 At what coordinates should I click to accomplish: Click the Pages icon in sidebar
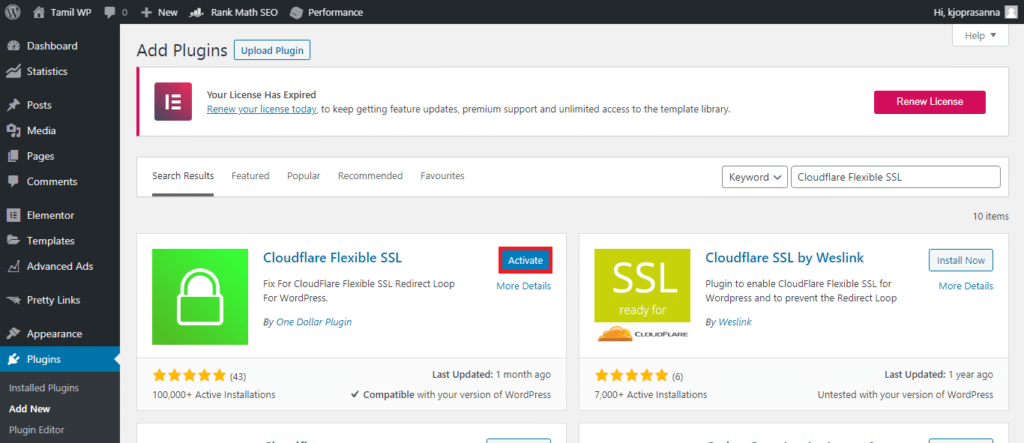(14, 156)
